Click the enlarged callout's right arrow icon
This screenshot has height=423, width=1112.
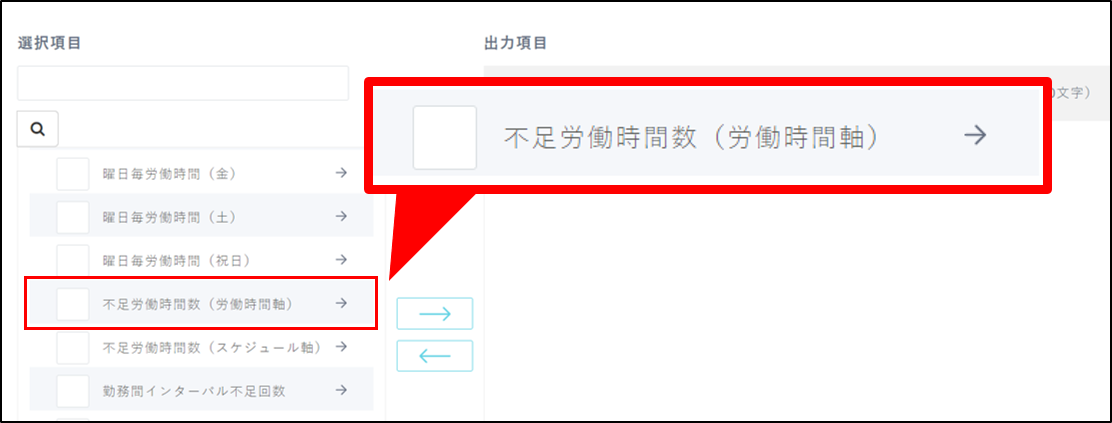[976, 135]
